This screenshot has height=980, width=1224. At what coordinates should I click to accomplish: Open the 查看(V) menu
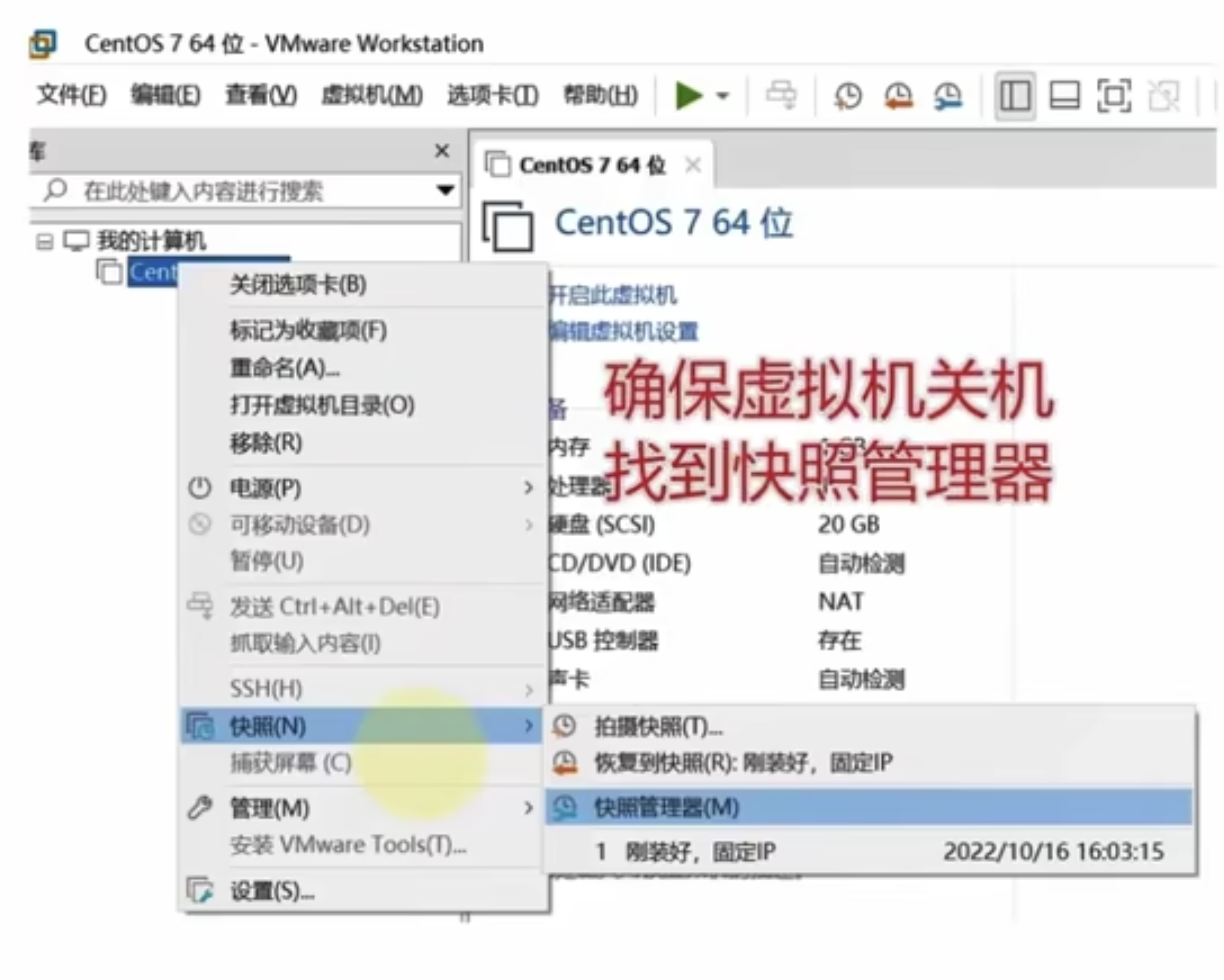click(260, 96)
